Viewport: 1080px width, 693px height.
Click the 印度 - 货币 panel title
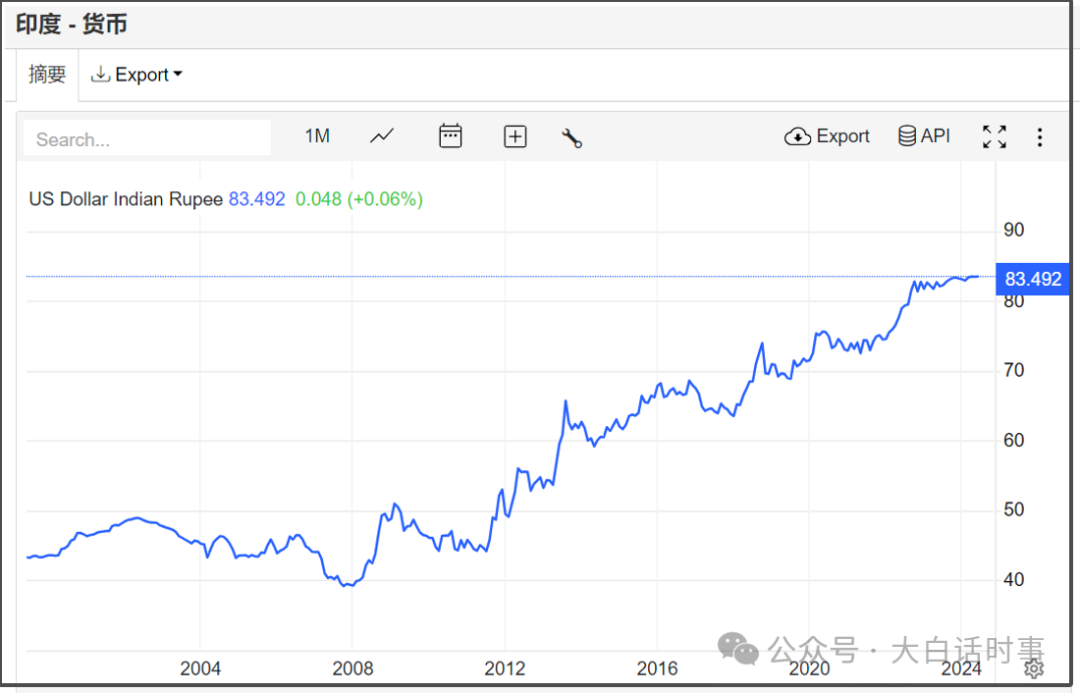71,24
